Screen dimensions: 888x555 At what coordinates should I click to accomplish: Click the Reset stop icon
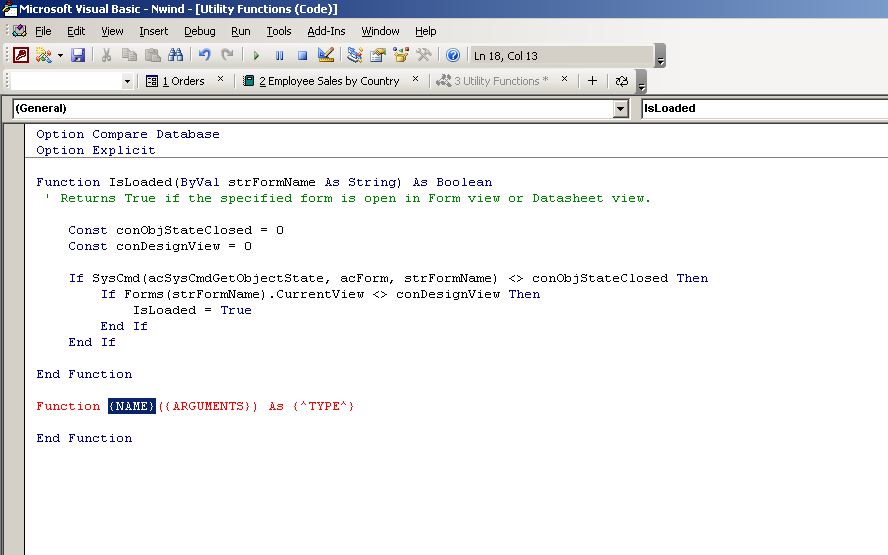tap(302, 56)
